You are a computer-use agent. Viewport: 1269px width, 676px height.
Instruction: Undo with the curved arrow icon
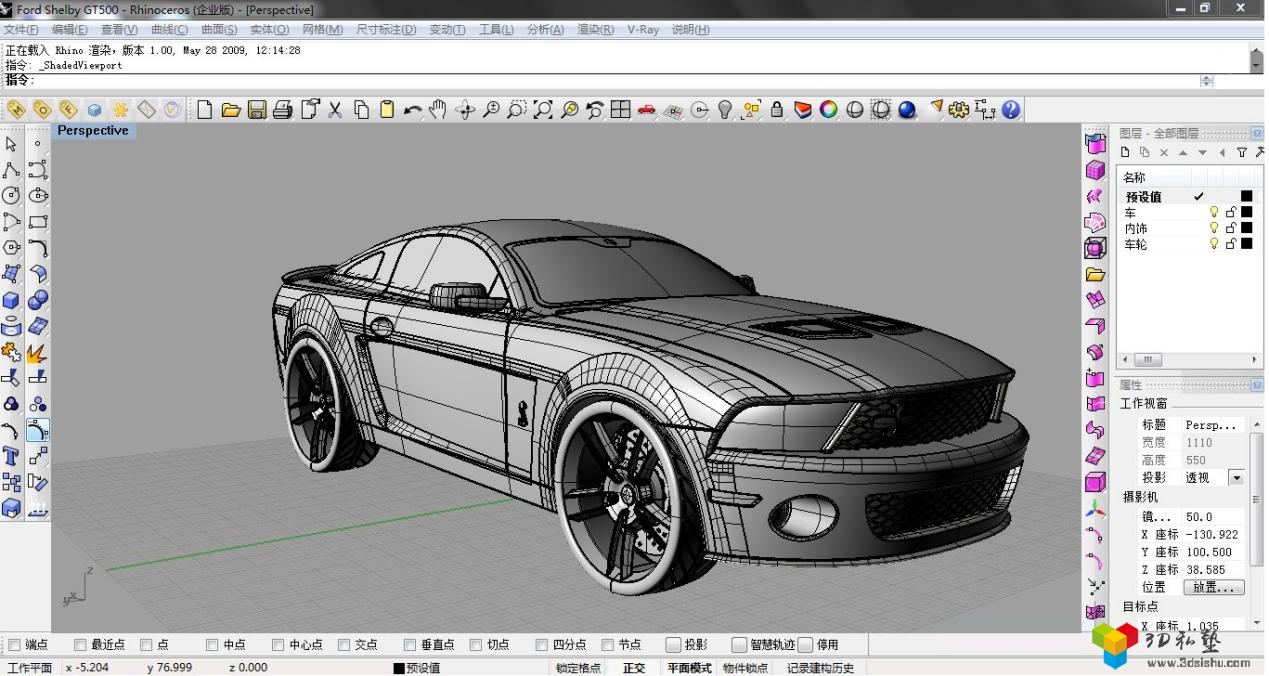pyautogui.click(x=413, y=110)
